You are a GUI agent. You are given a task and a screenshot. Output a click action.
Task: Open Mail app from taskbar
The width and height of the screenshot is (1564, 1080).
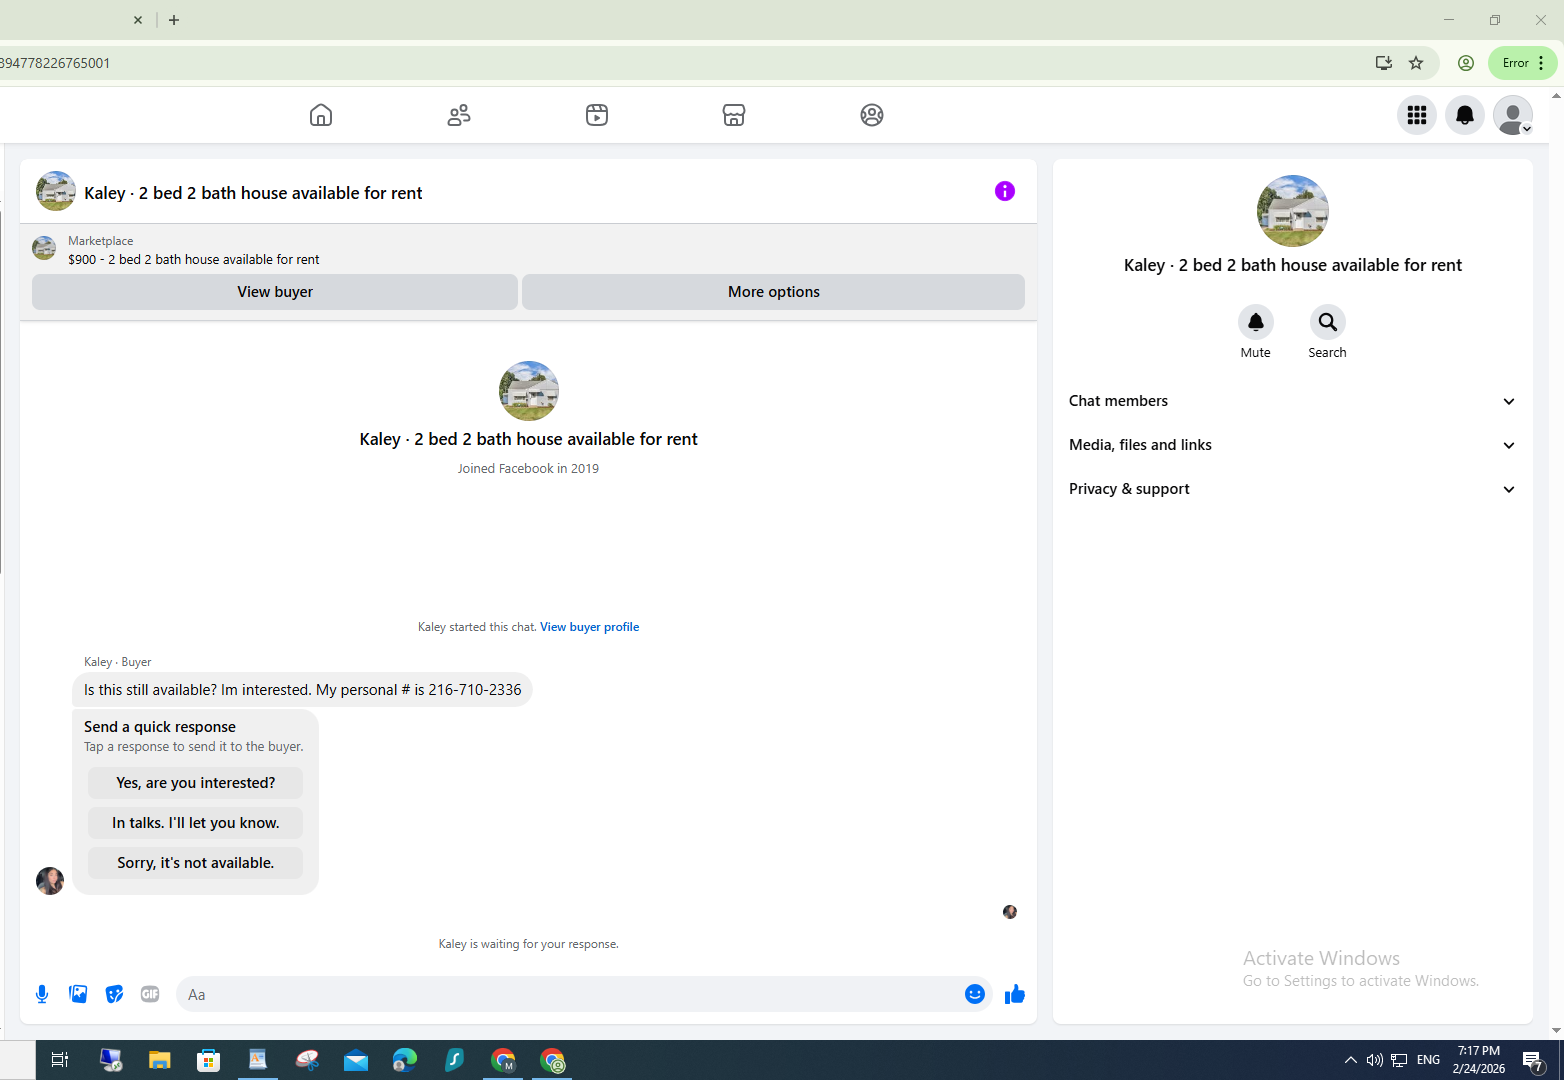pos(356,1060)
